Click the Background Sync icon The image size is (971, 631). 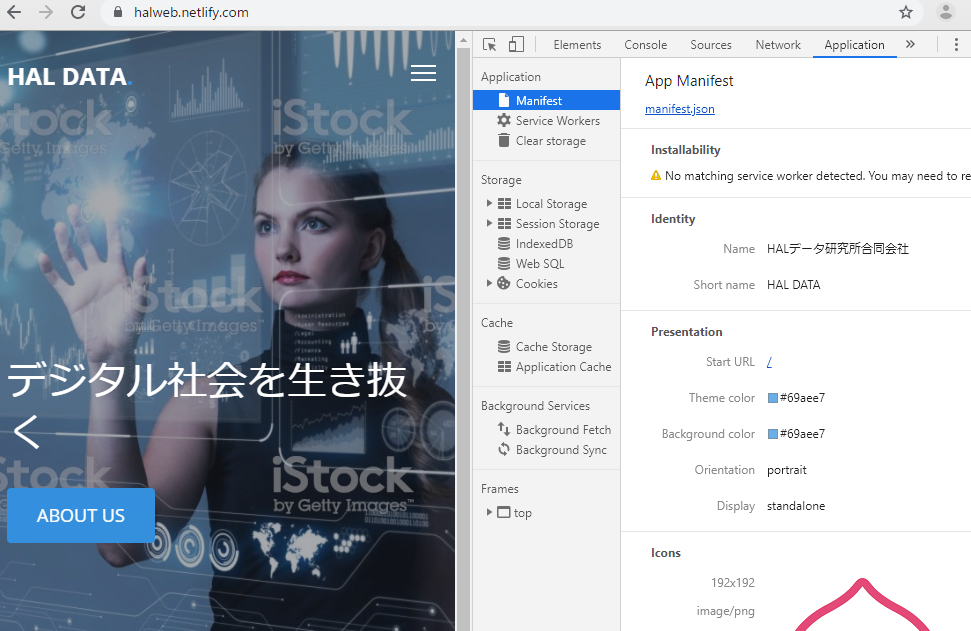coord(504,450)
